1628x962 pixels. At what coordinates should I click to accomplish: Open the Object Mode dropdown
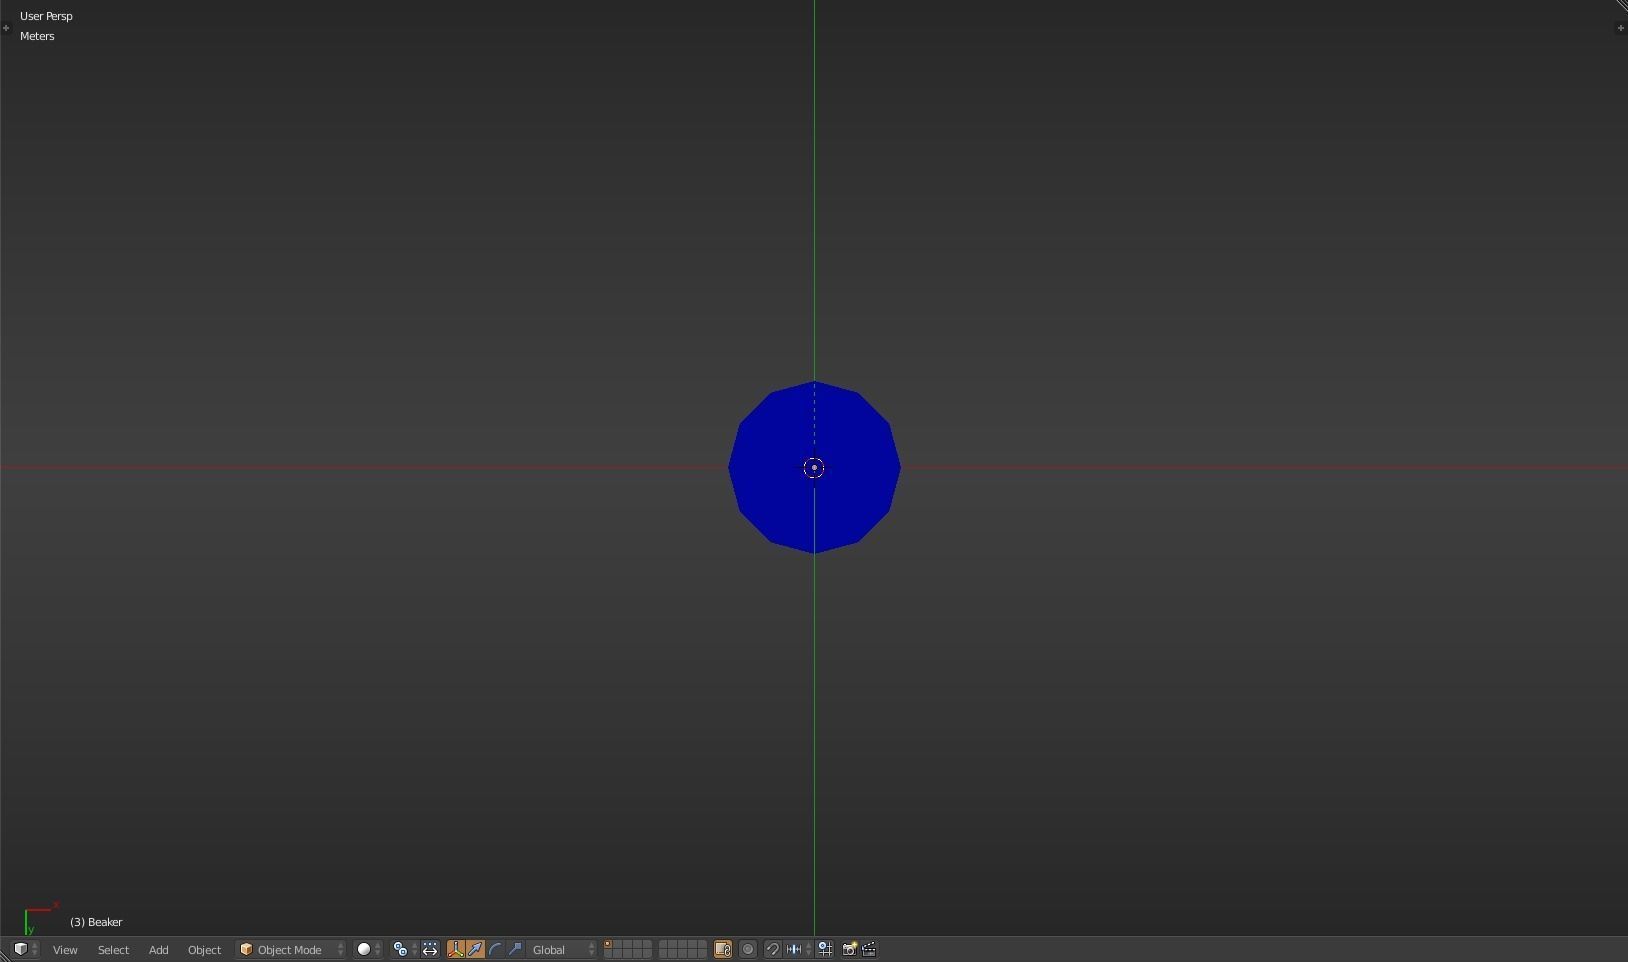coord(291,949)
